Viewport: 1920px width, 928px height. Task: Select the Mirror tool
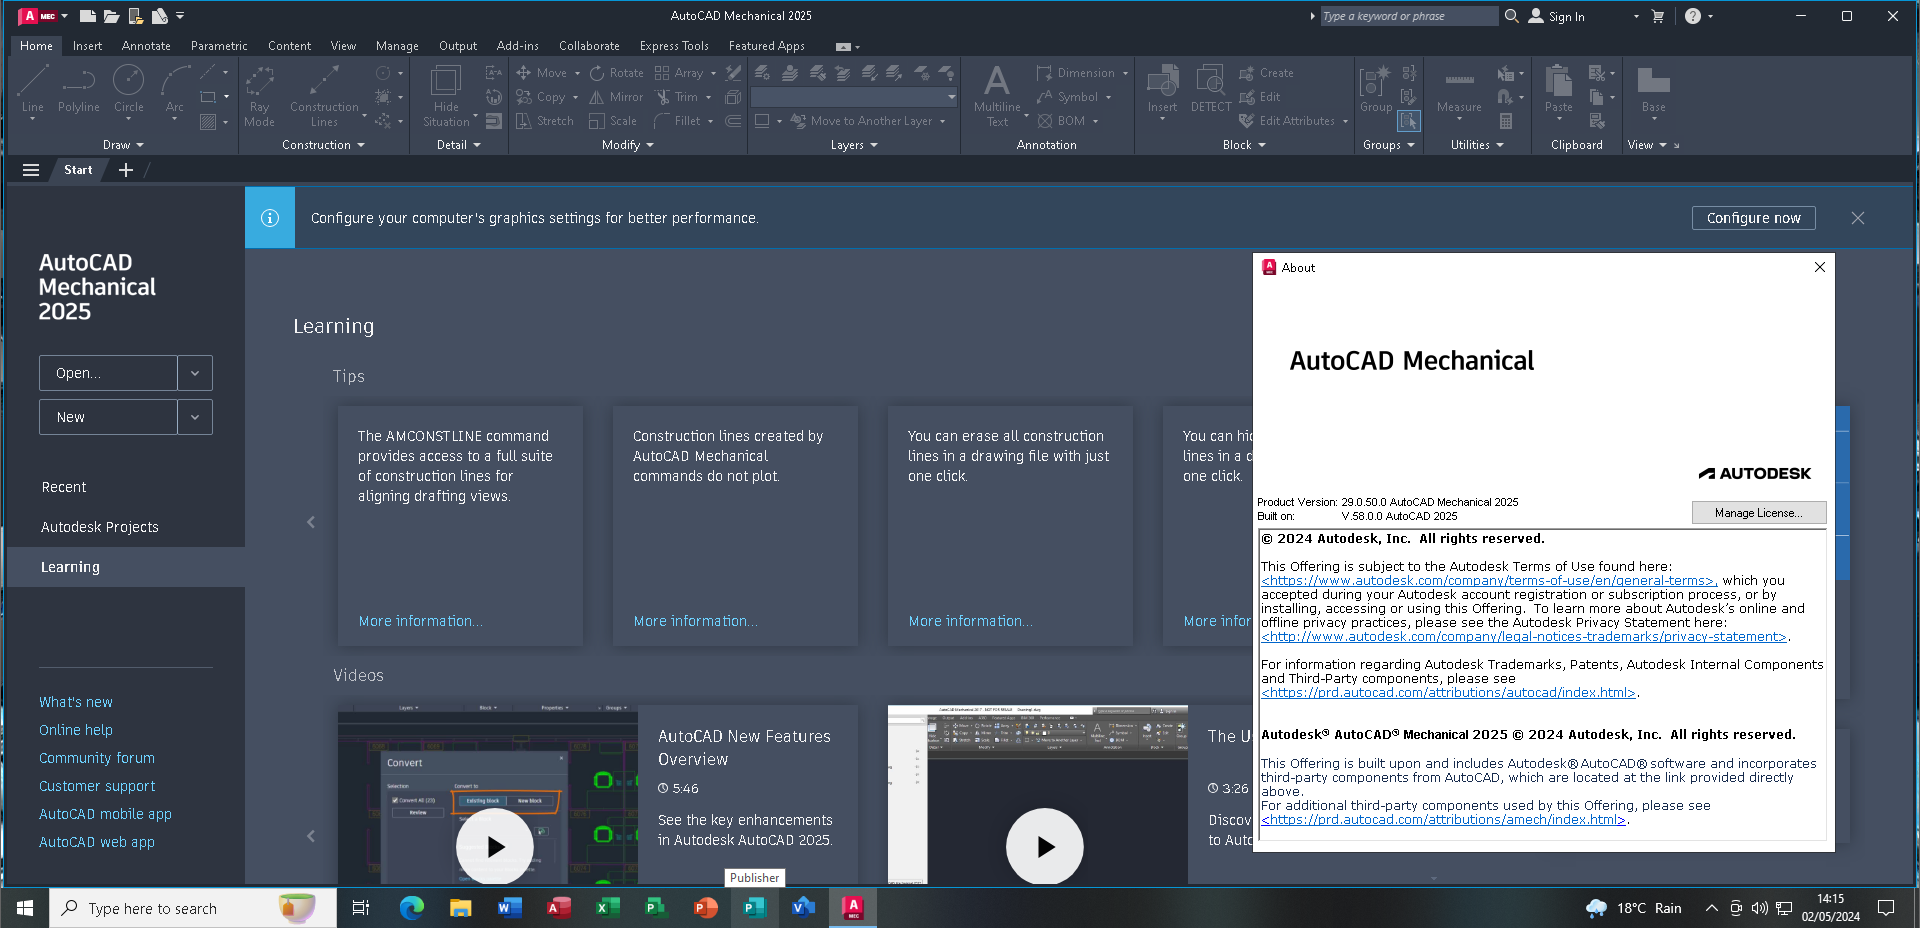(x=616, y=97)
